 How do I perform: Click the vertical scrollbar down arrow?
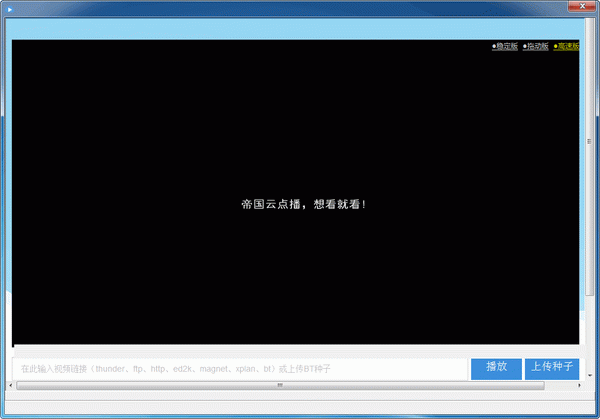click(590, 375)
